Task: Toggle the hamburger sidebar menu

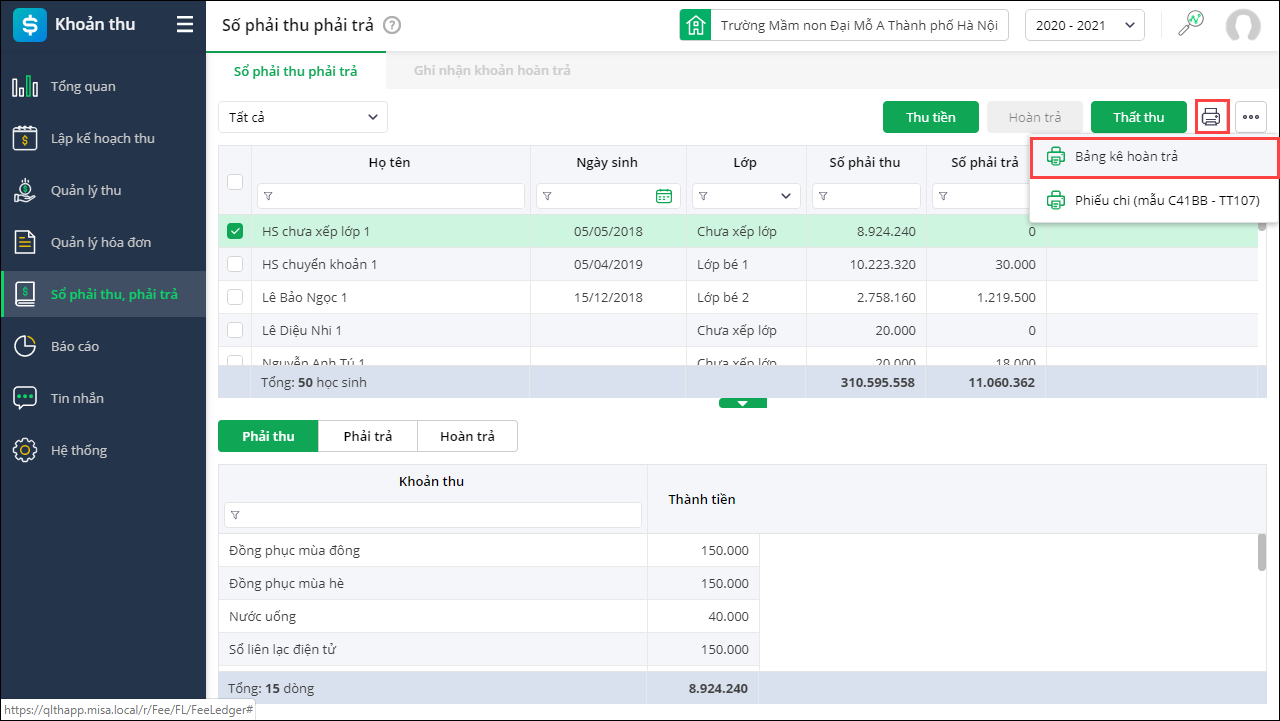Action: pos(185,25)
